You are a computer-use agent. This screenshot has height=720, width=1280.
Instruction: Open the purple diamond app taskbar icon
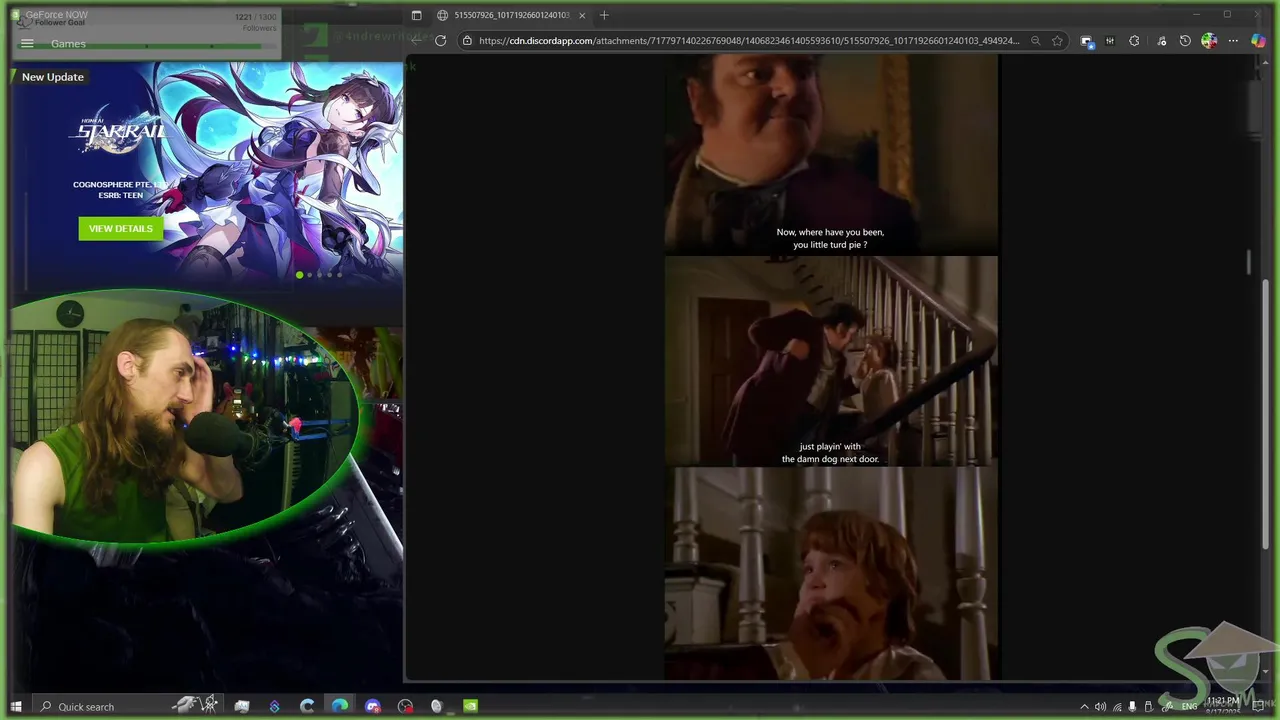(x=275, y=706)
